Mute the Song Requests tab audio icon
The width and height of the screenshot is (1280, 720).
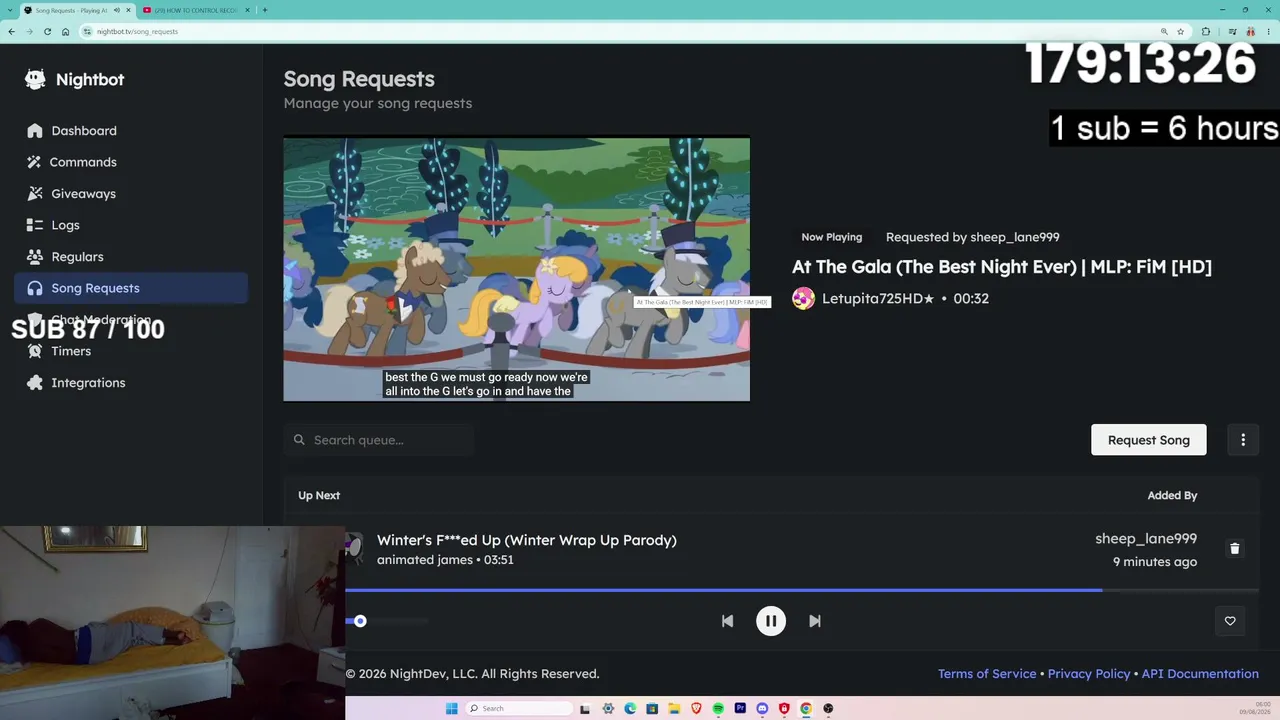click(x=117, y=10)
